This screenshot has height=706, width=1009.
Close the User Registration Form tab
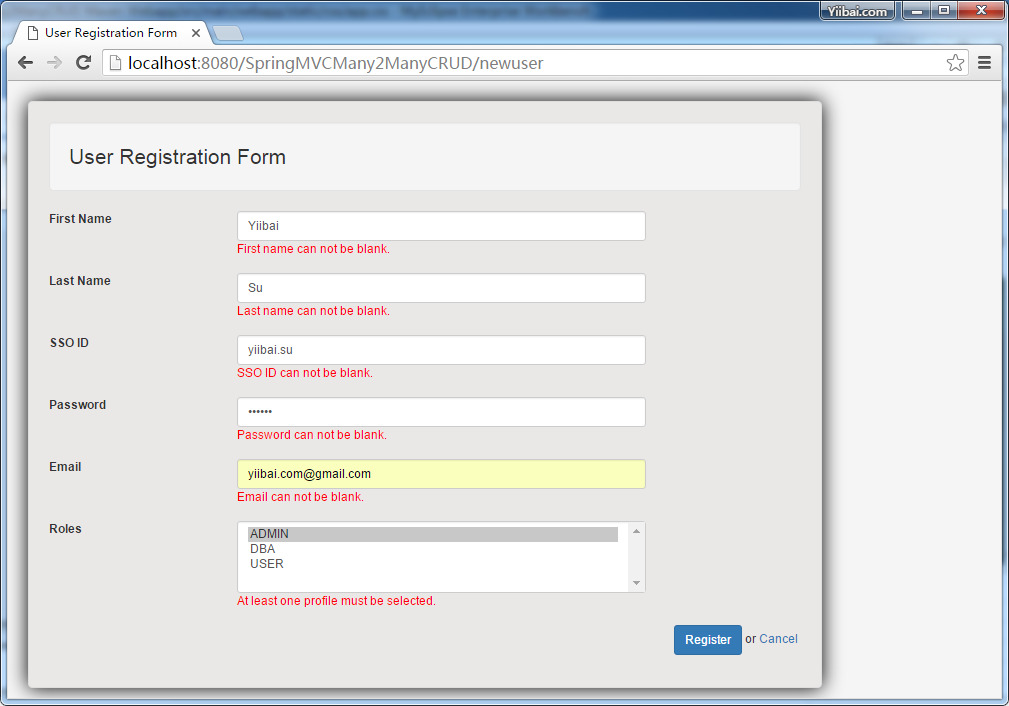pyautogui.click(x=196, y=33)
